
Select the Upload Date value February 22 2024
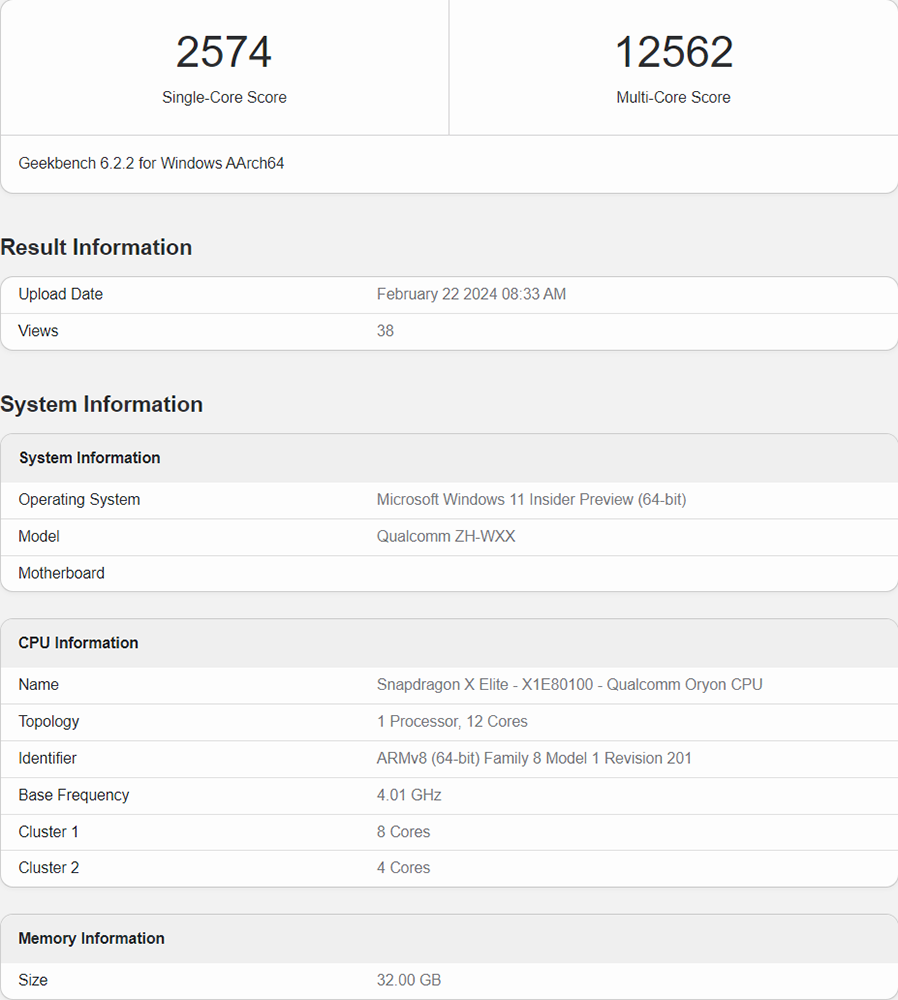(471, 294)
